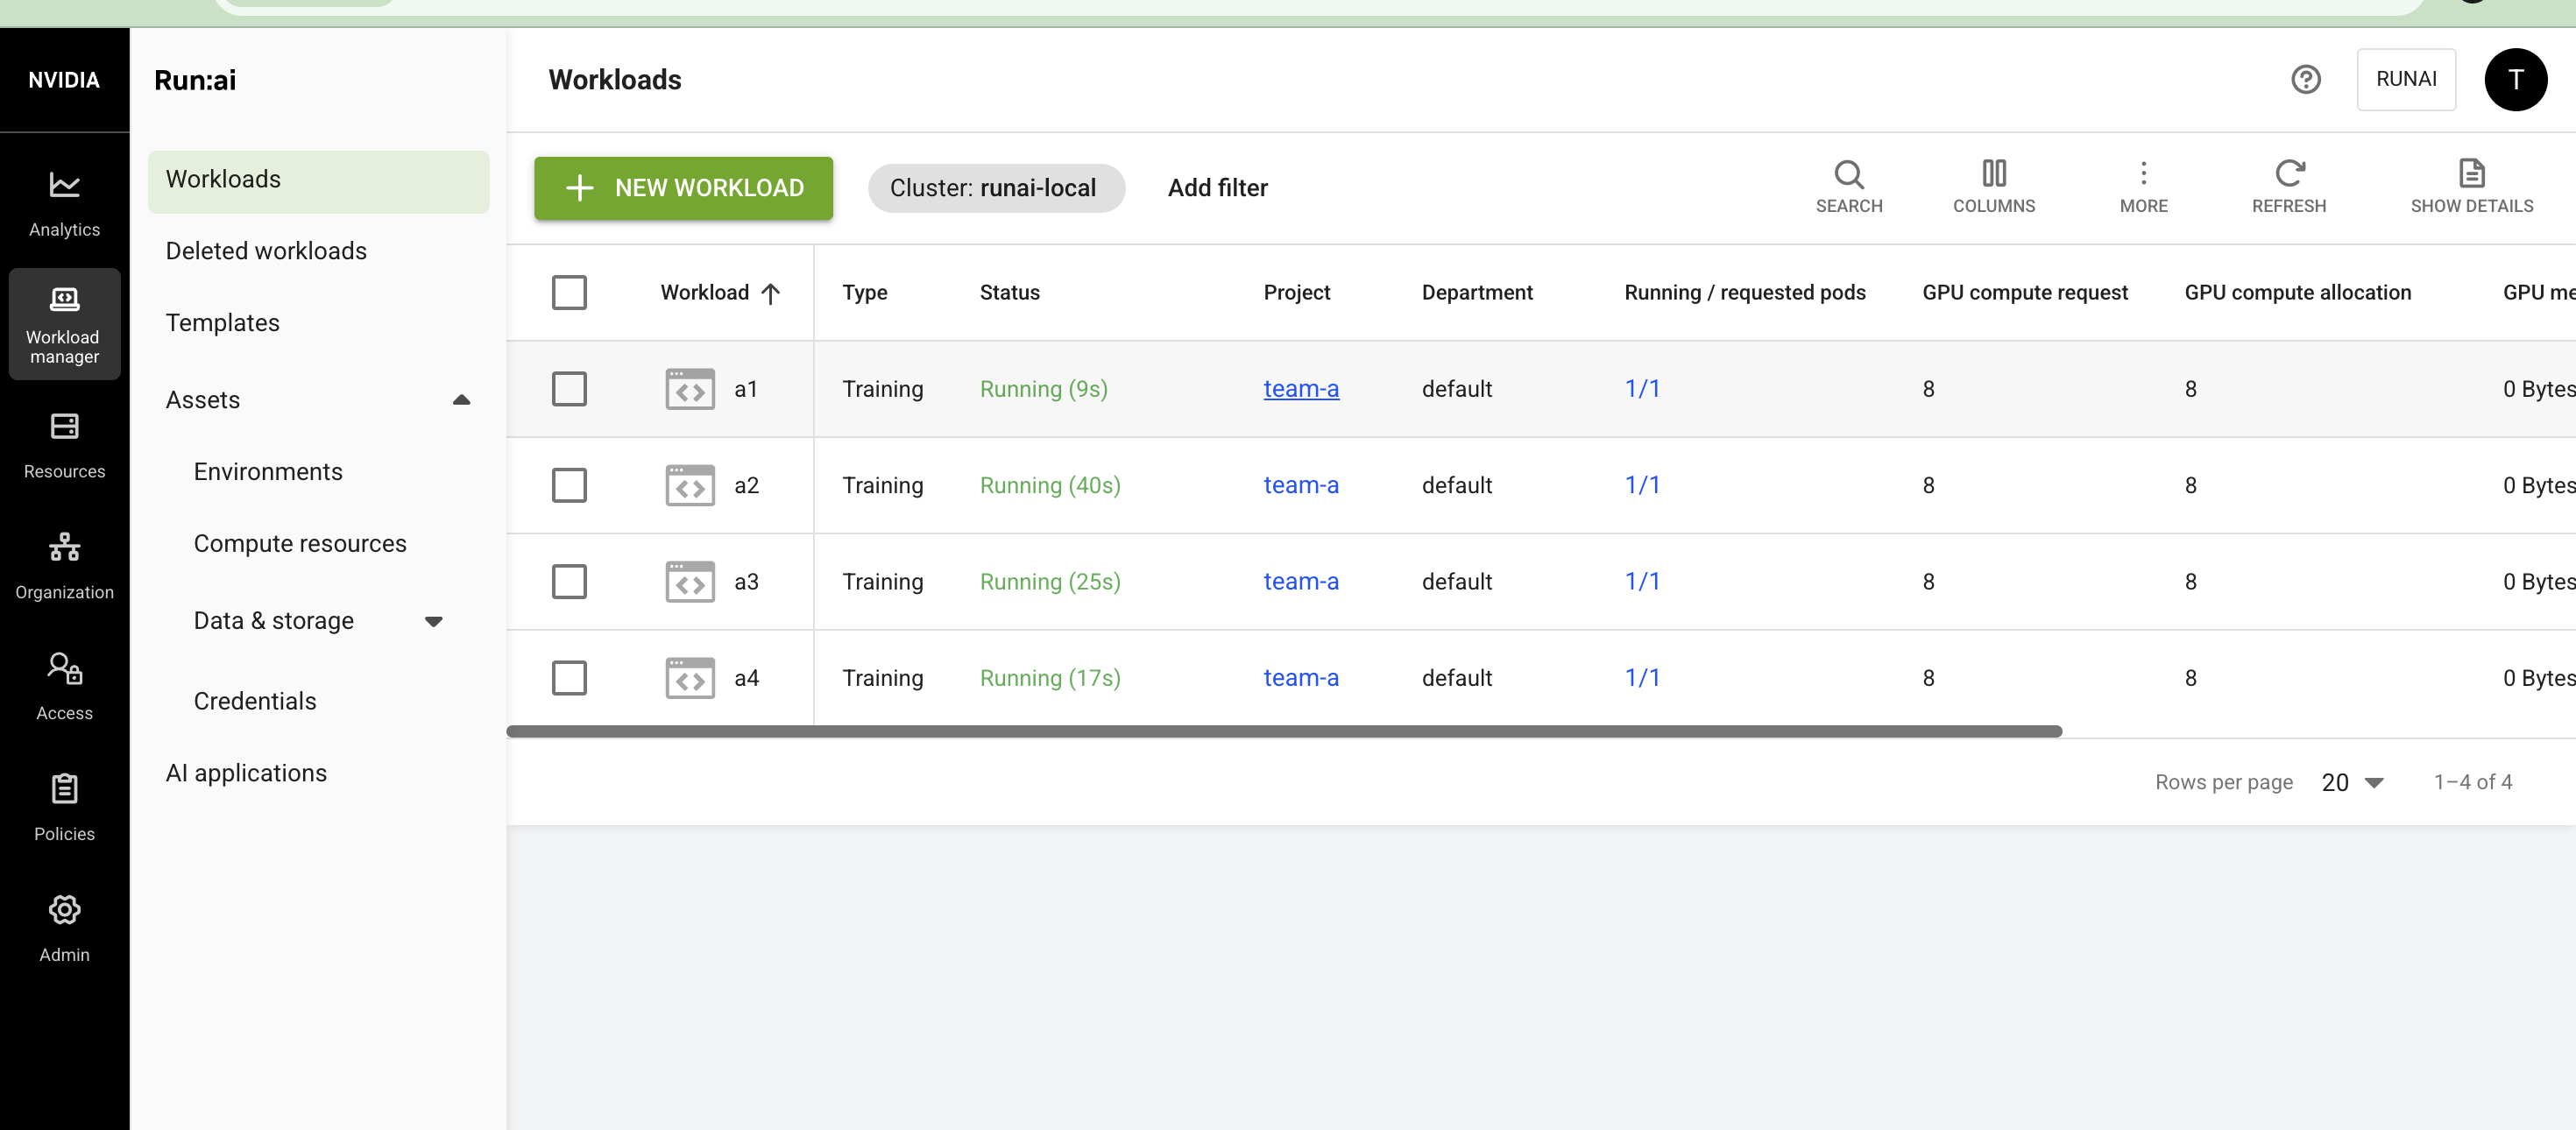
Task: Go to the Organization sidebar section
Action: (x=64, y=566)
